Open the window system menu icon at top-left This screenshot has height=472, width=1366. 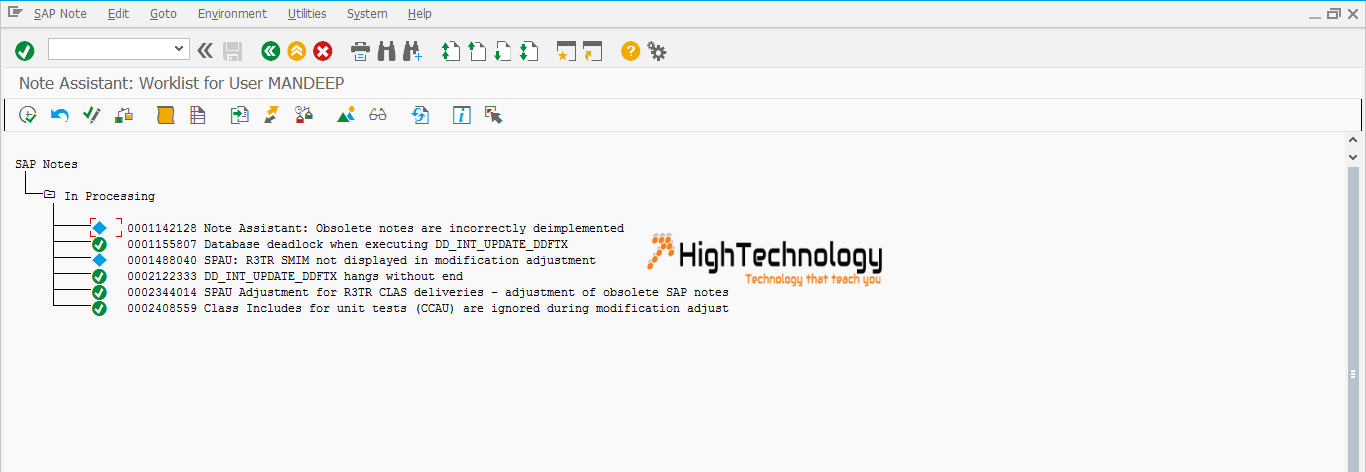point(15,13)
